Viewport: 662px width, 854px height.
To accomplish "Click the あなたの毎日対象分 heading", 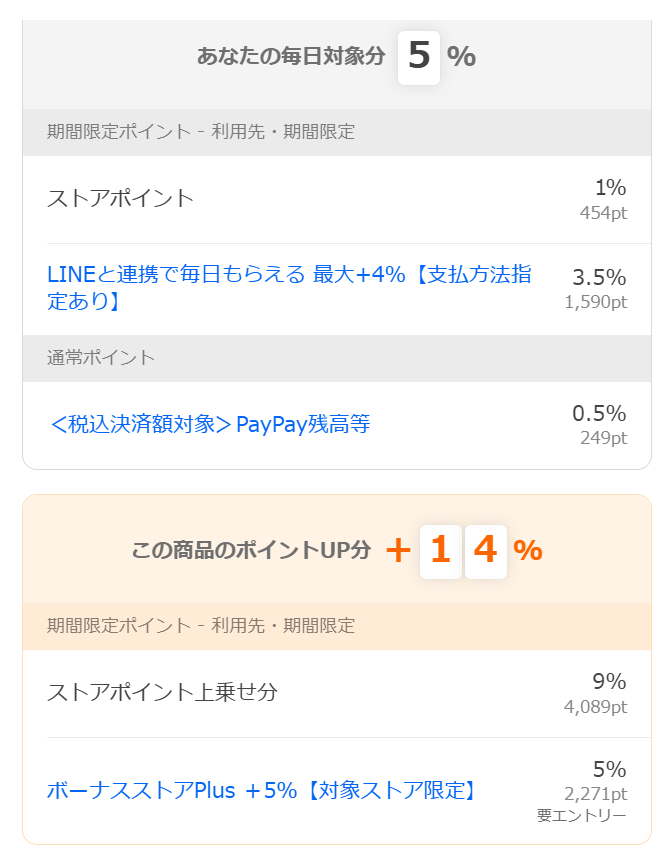I will tap(291, 56).
